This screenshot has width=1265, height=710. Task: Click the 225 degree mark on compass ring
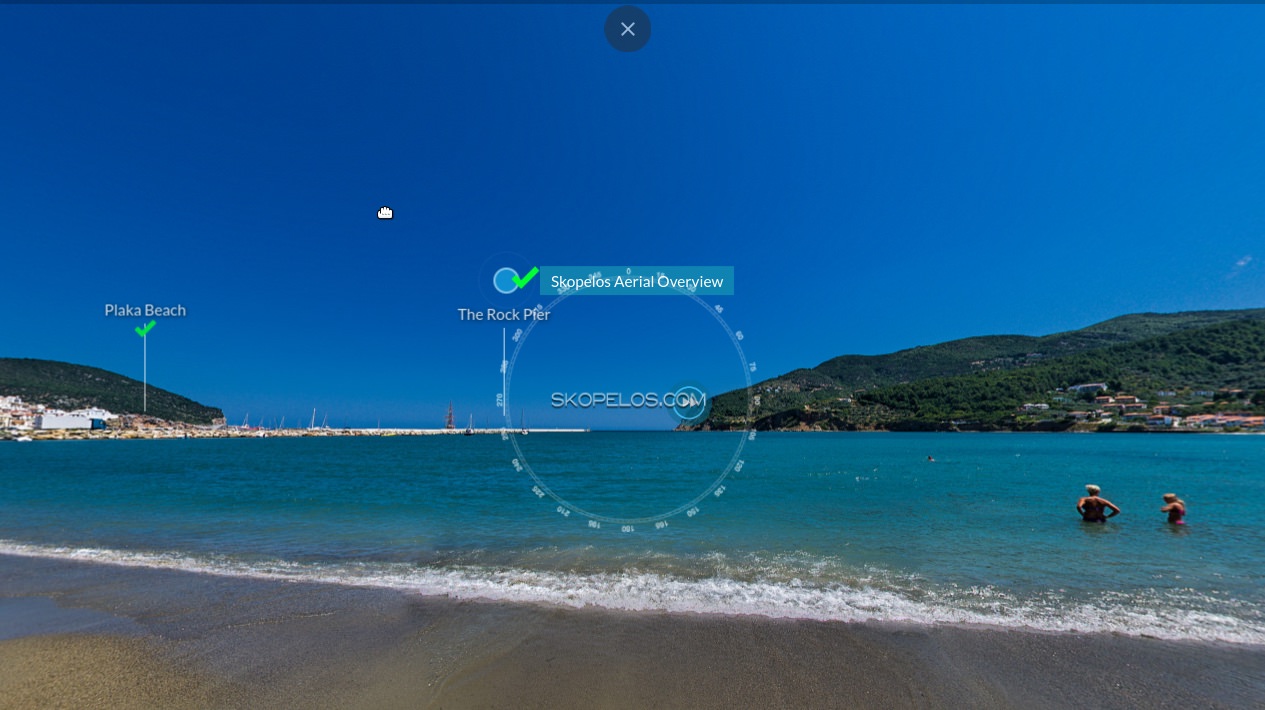pos(538,491)
